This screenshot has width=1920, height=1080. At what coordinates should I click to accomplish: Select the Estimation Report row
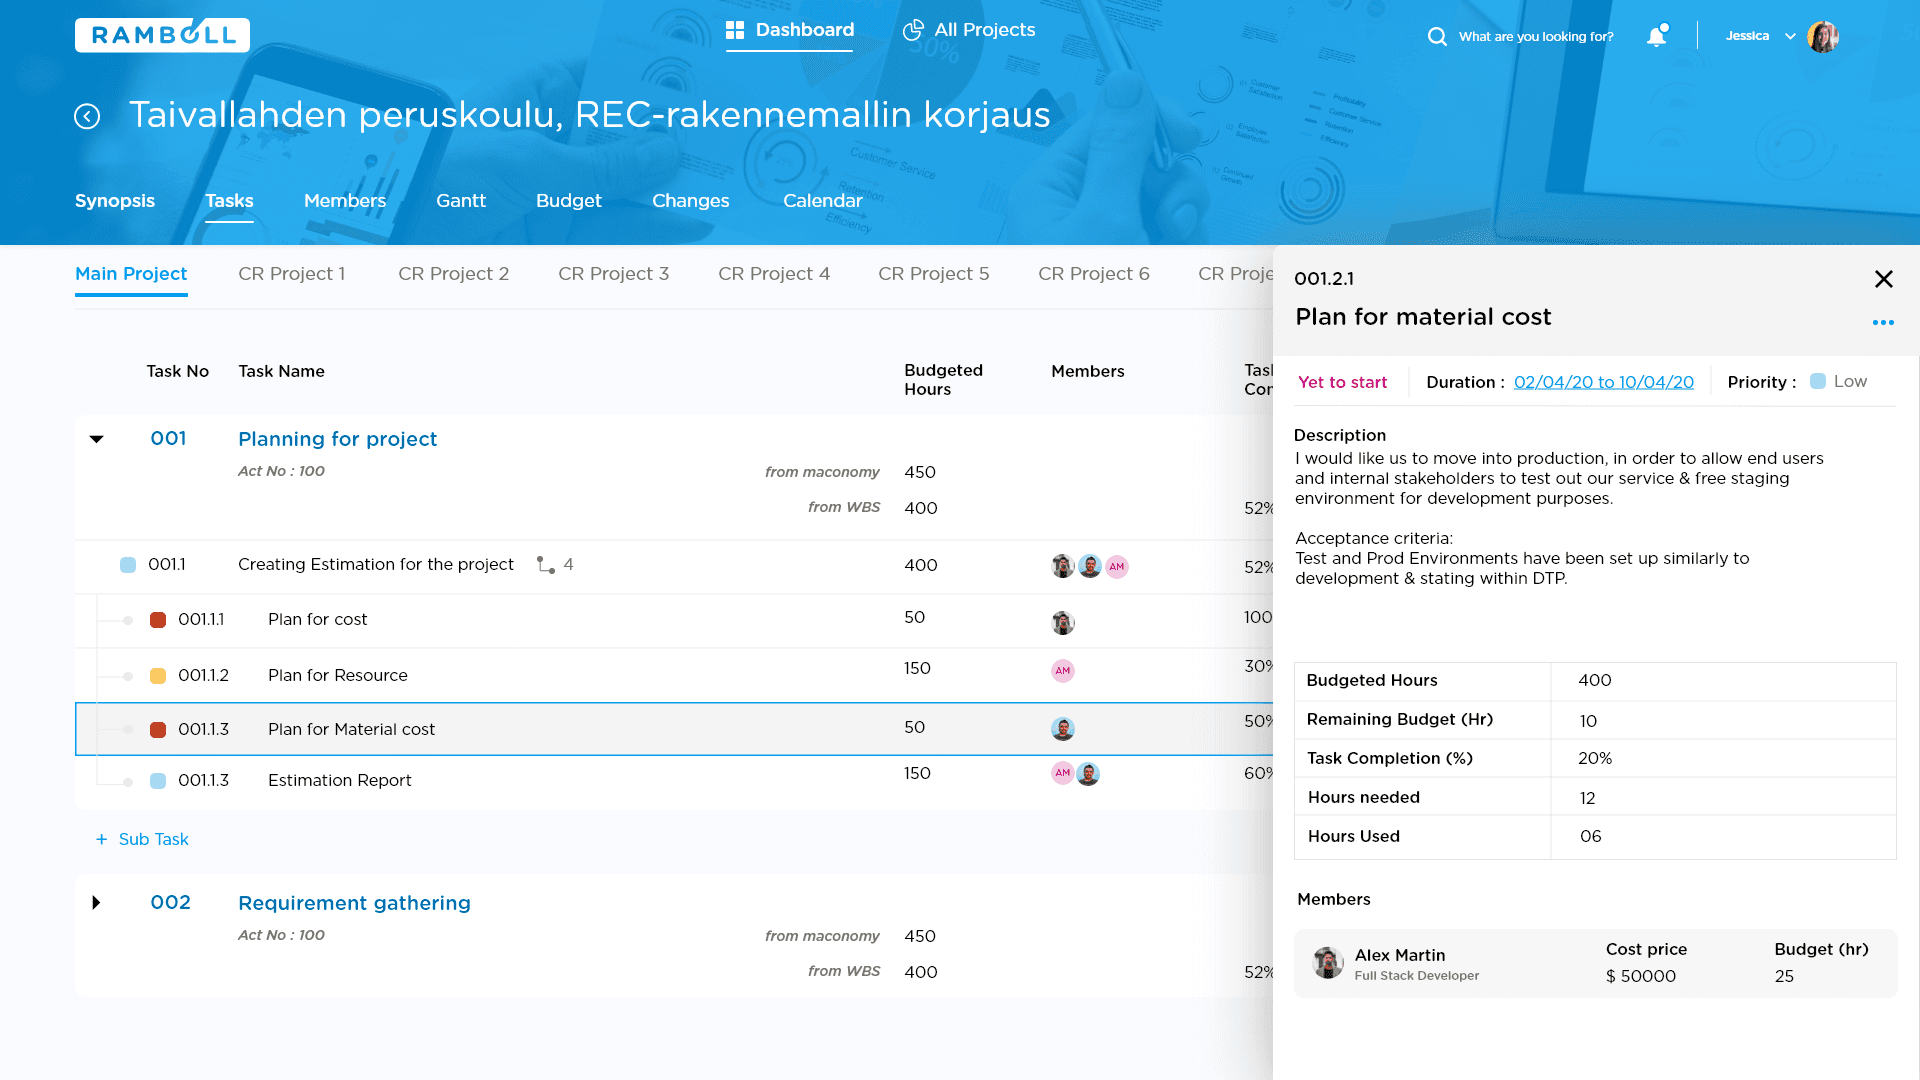tap(674, 781)
